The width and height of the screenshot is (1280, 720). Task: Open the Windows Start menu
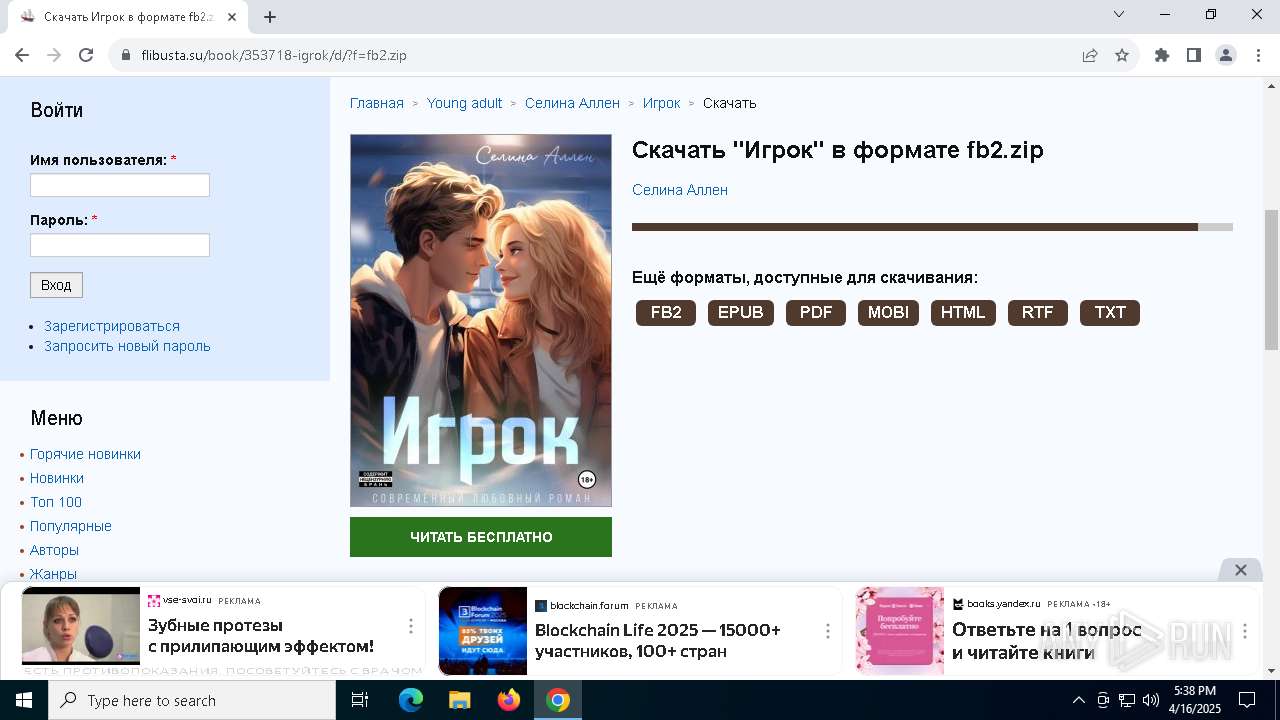(x=24, y=700)
